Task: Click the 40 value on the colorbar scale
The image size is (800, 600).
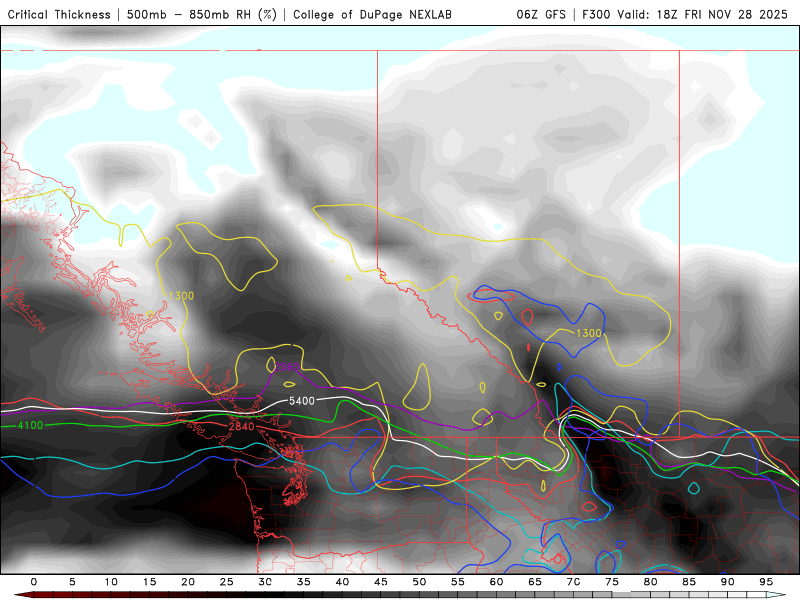Action: pyautogui.click(x=342, y=582)
